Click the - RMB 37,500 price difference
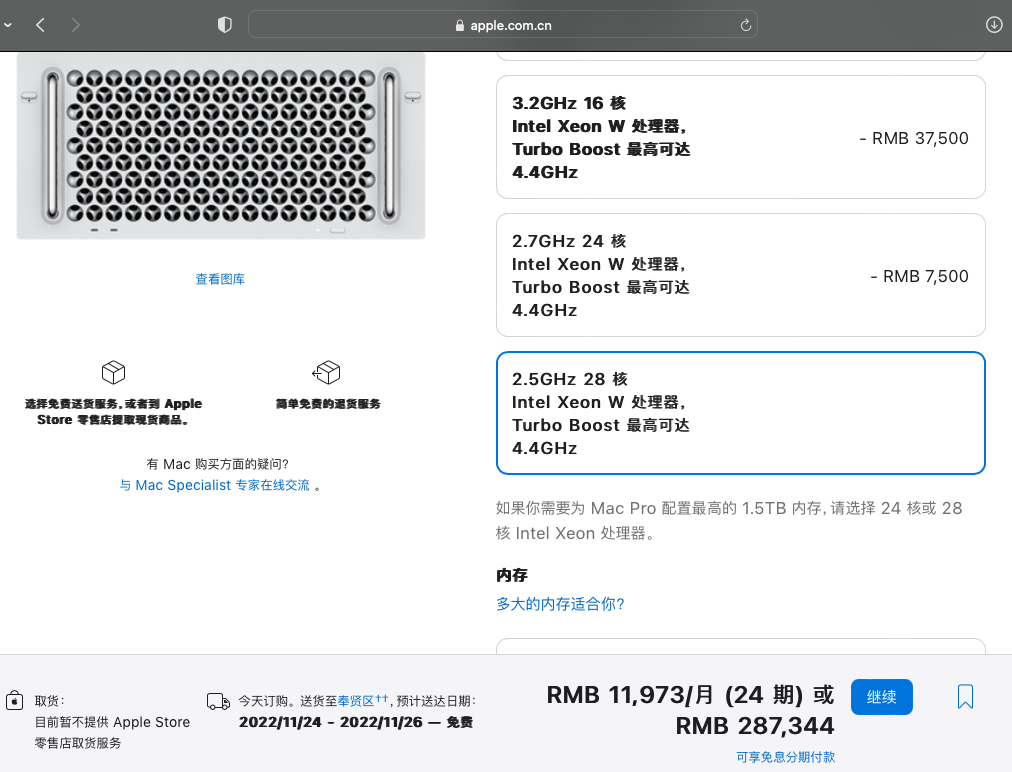Image resolution: width=1012 pixels, height=772 pixels. pyautogui.click(x=914, y=138)
